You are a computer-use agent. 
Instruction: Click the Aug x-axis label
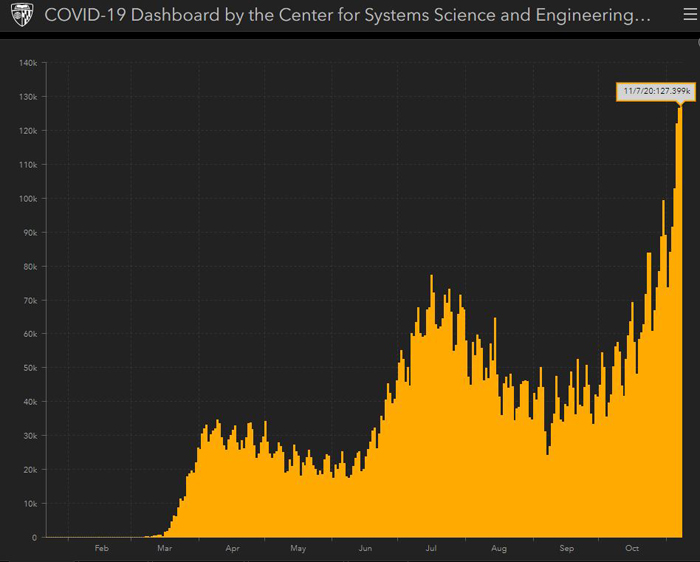click(x=499, y=548)
